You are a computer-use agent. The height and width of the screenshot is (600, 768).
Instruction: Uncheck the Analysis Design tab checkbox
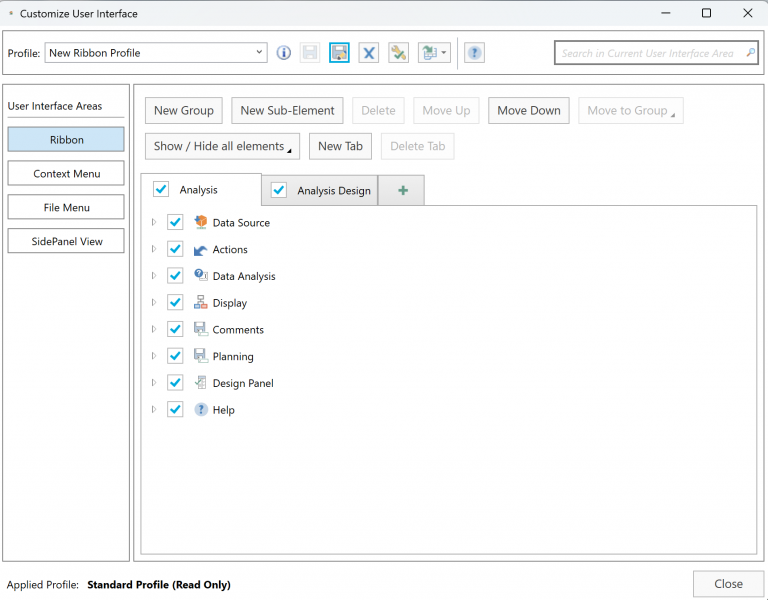[x=279, y=190]
